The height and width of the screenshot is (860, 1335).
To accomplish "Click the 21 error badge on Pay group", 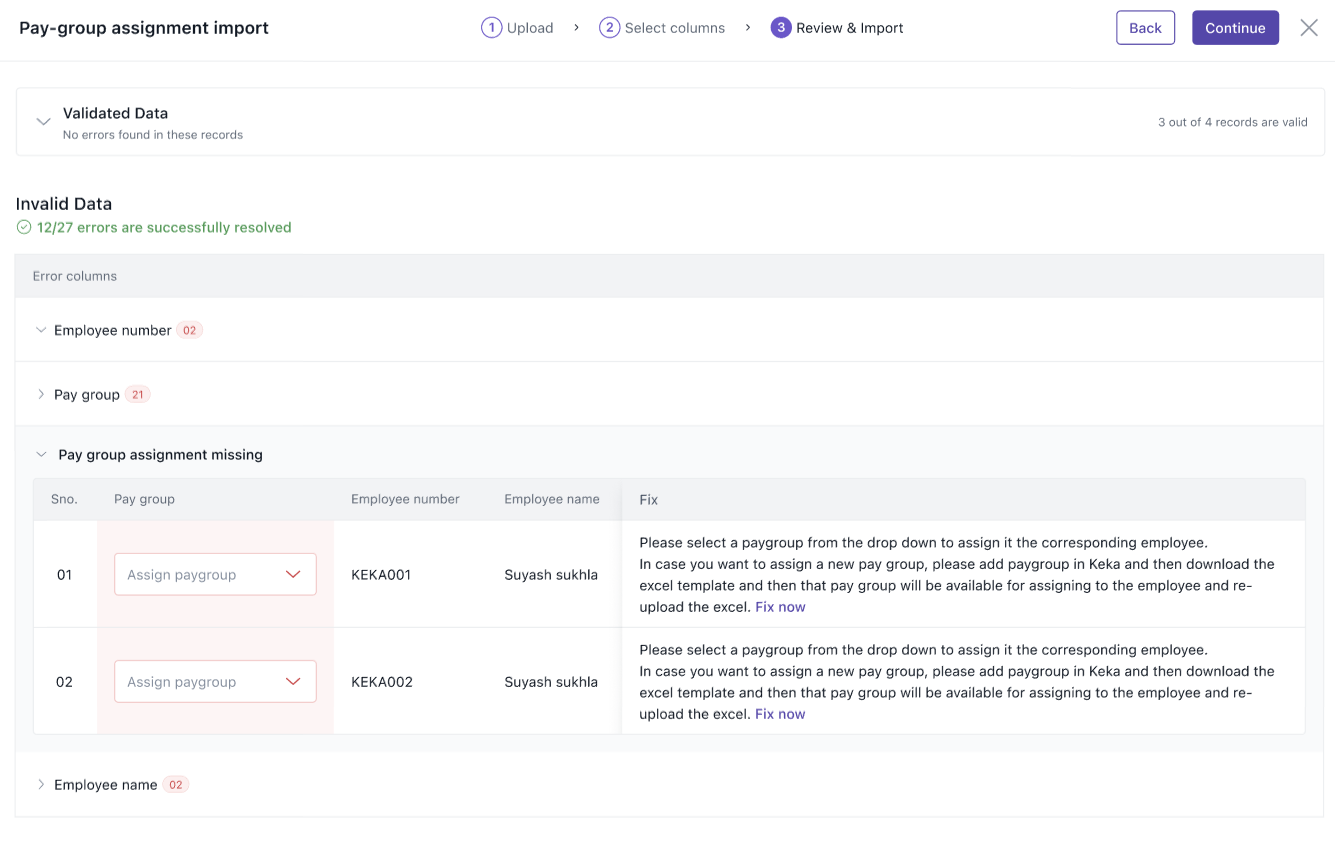I will point(137,395).
